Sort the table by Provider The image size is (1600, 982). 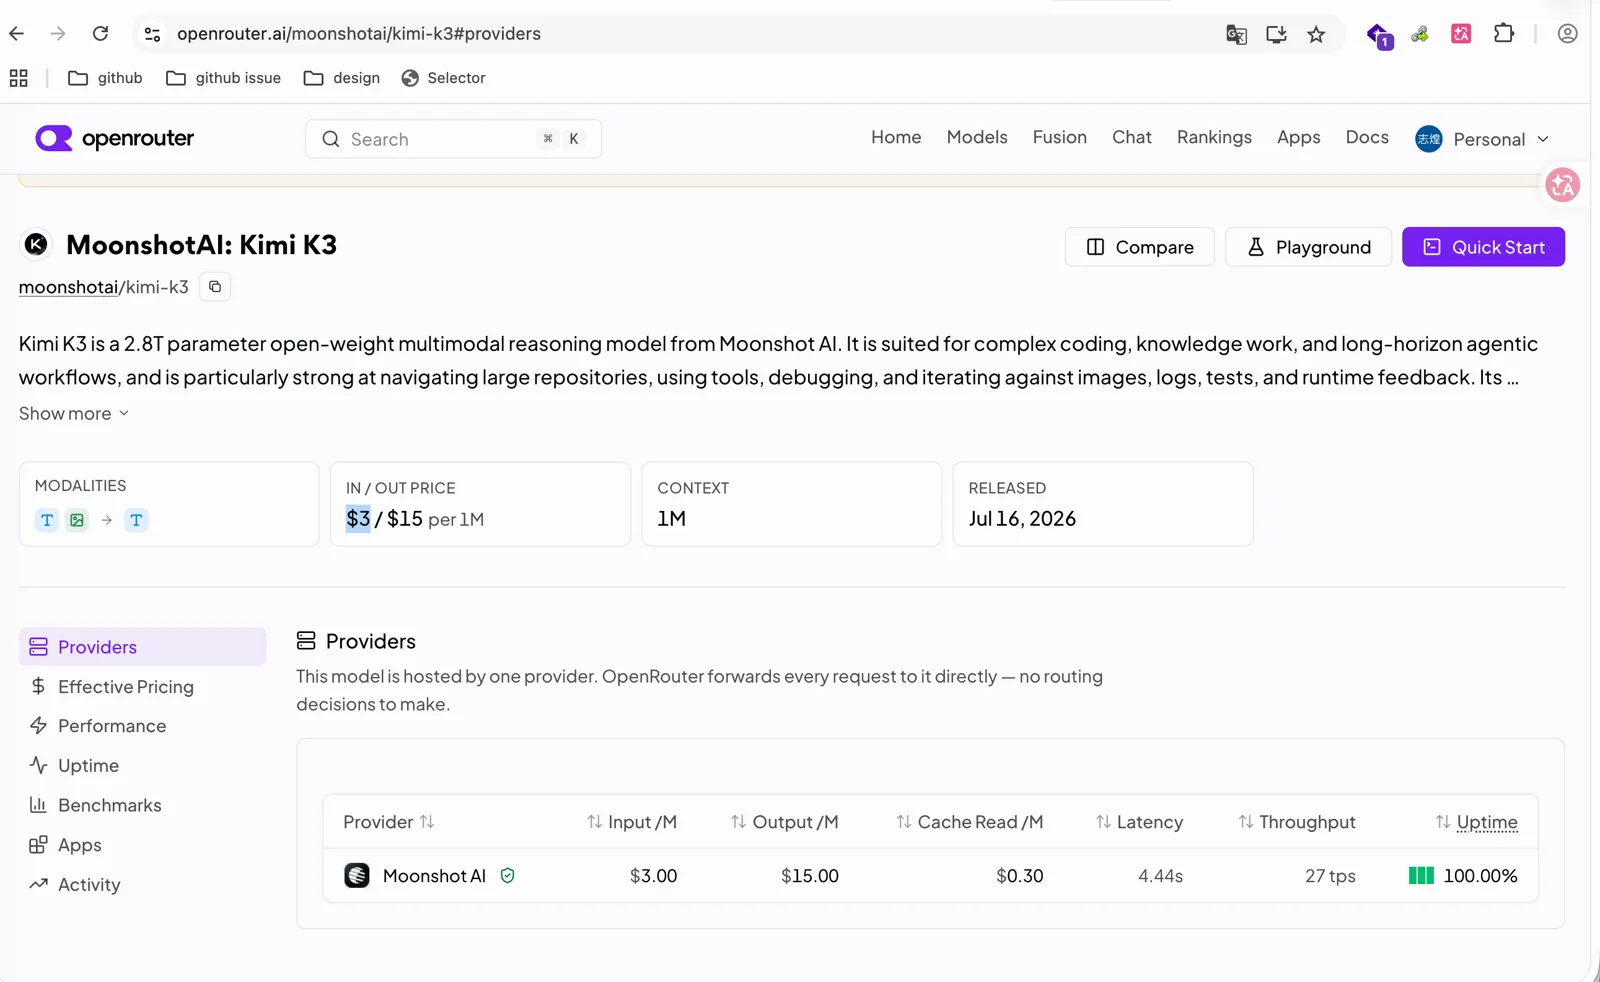coord(389,822)
